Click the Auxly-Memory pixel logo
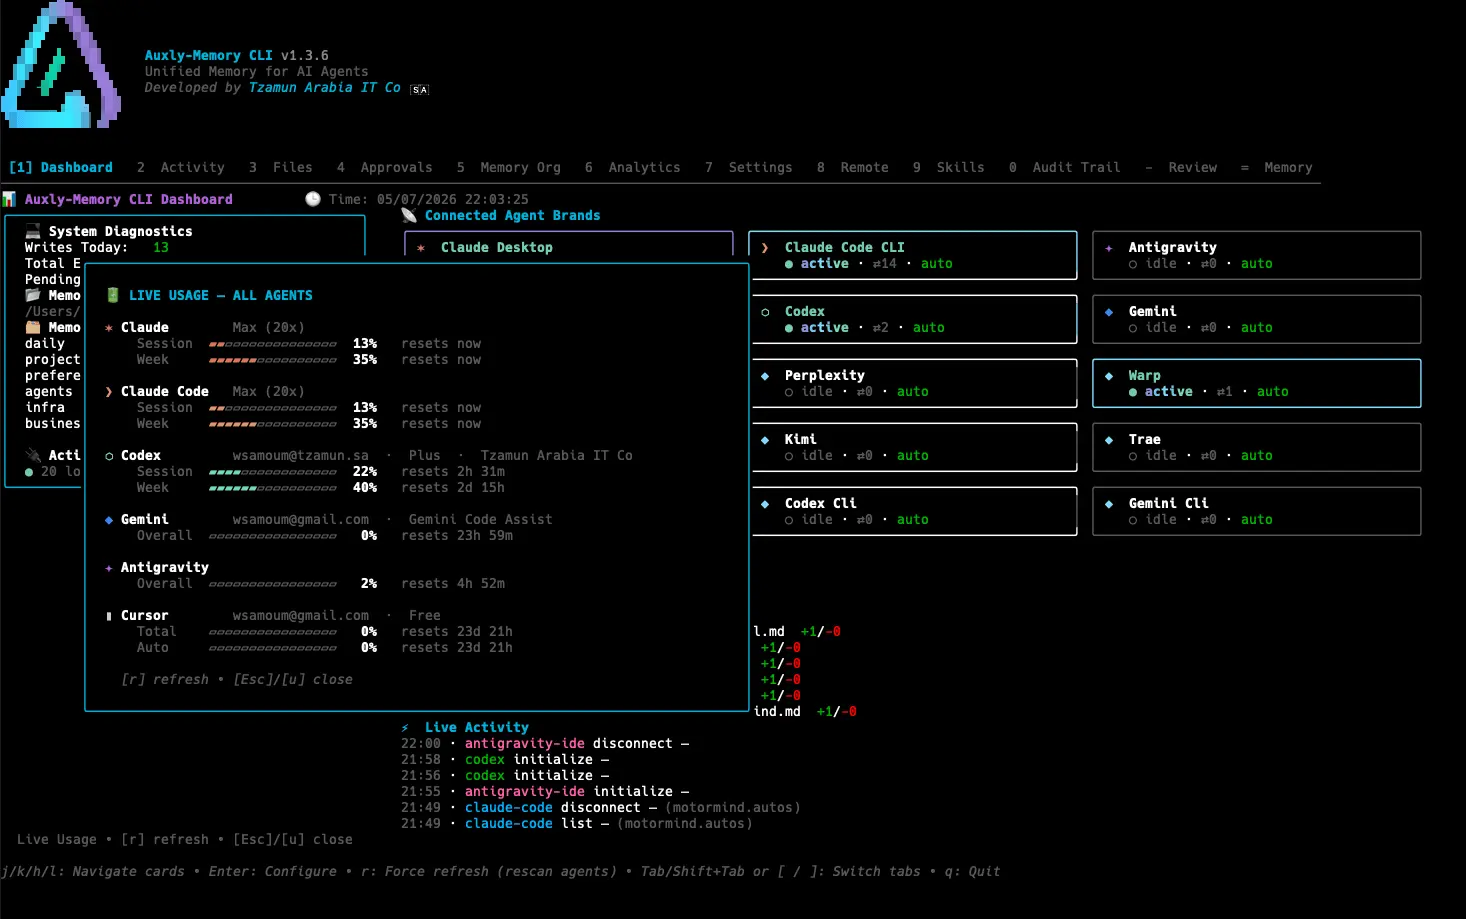Viewport: 1466px width, 919px height. 61,64
